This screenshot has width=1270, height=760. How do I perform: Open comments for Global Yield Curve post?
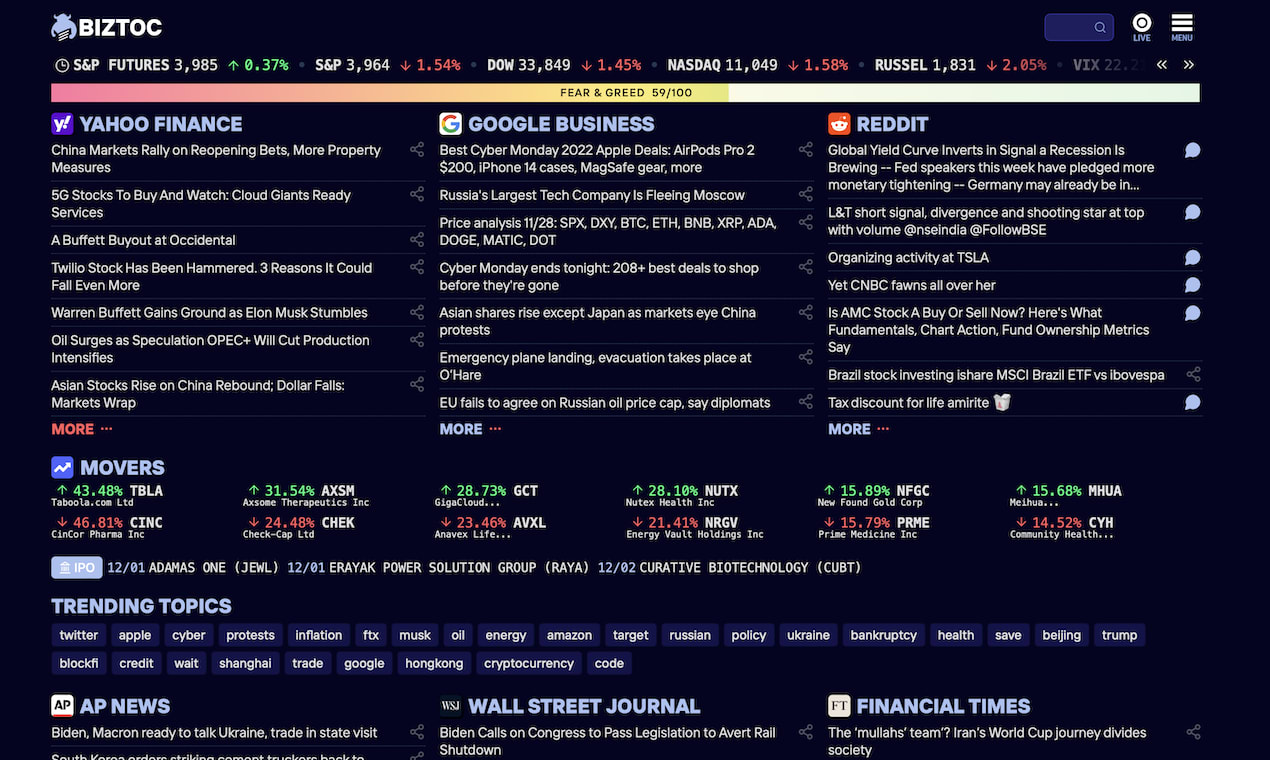(x=1193, y=150)
